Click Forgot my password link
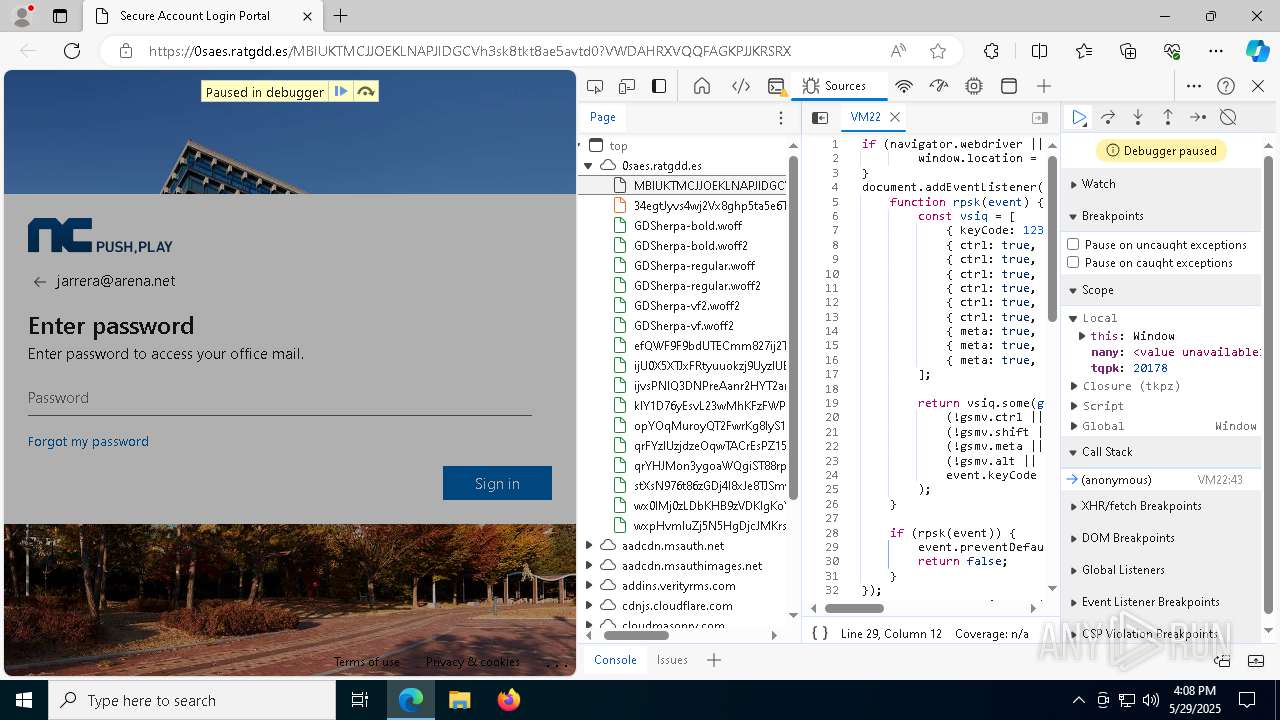This screenshot has width=1280, height=720. [x=88, y=441]
